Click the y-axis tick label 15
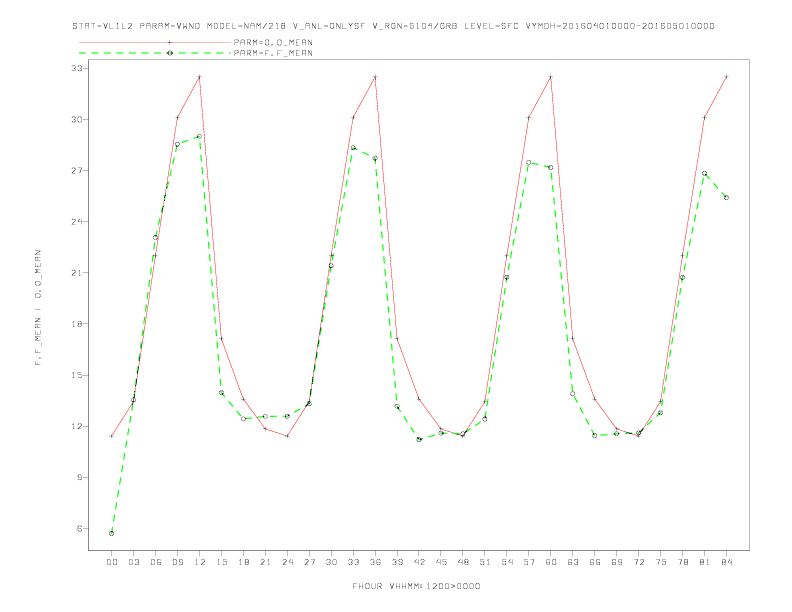 click(76, 375)
